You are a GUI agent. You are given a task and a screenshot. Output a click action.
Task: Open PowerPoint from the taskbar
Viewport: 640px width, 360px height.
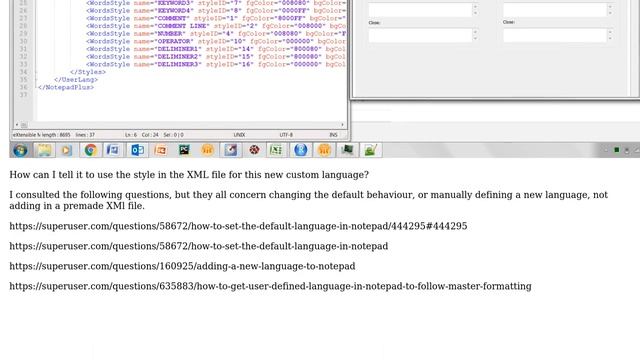click(160, 150)
